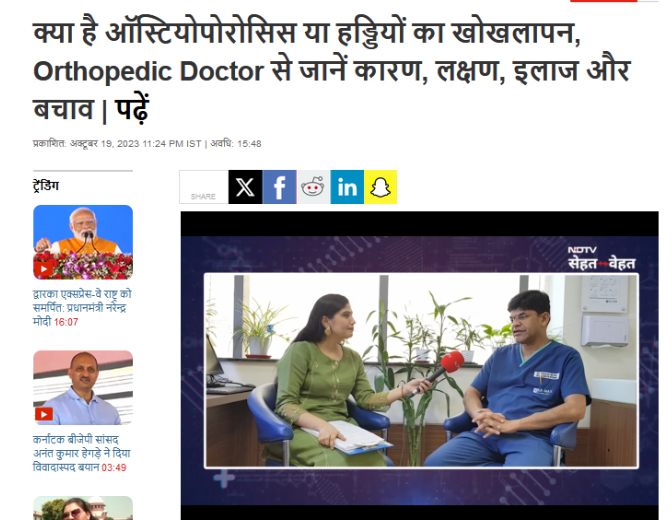This screenshot has width=672, height=520.
Task: Share the video on Reddit
Action: pyautogui.click(x=313, y=187)
